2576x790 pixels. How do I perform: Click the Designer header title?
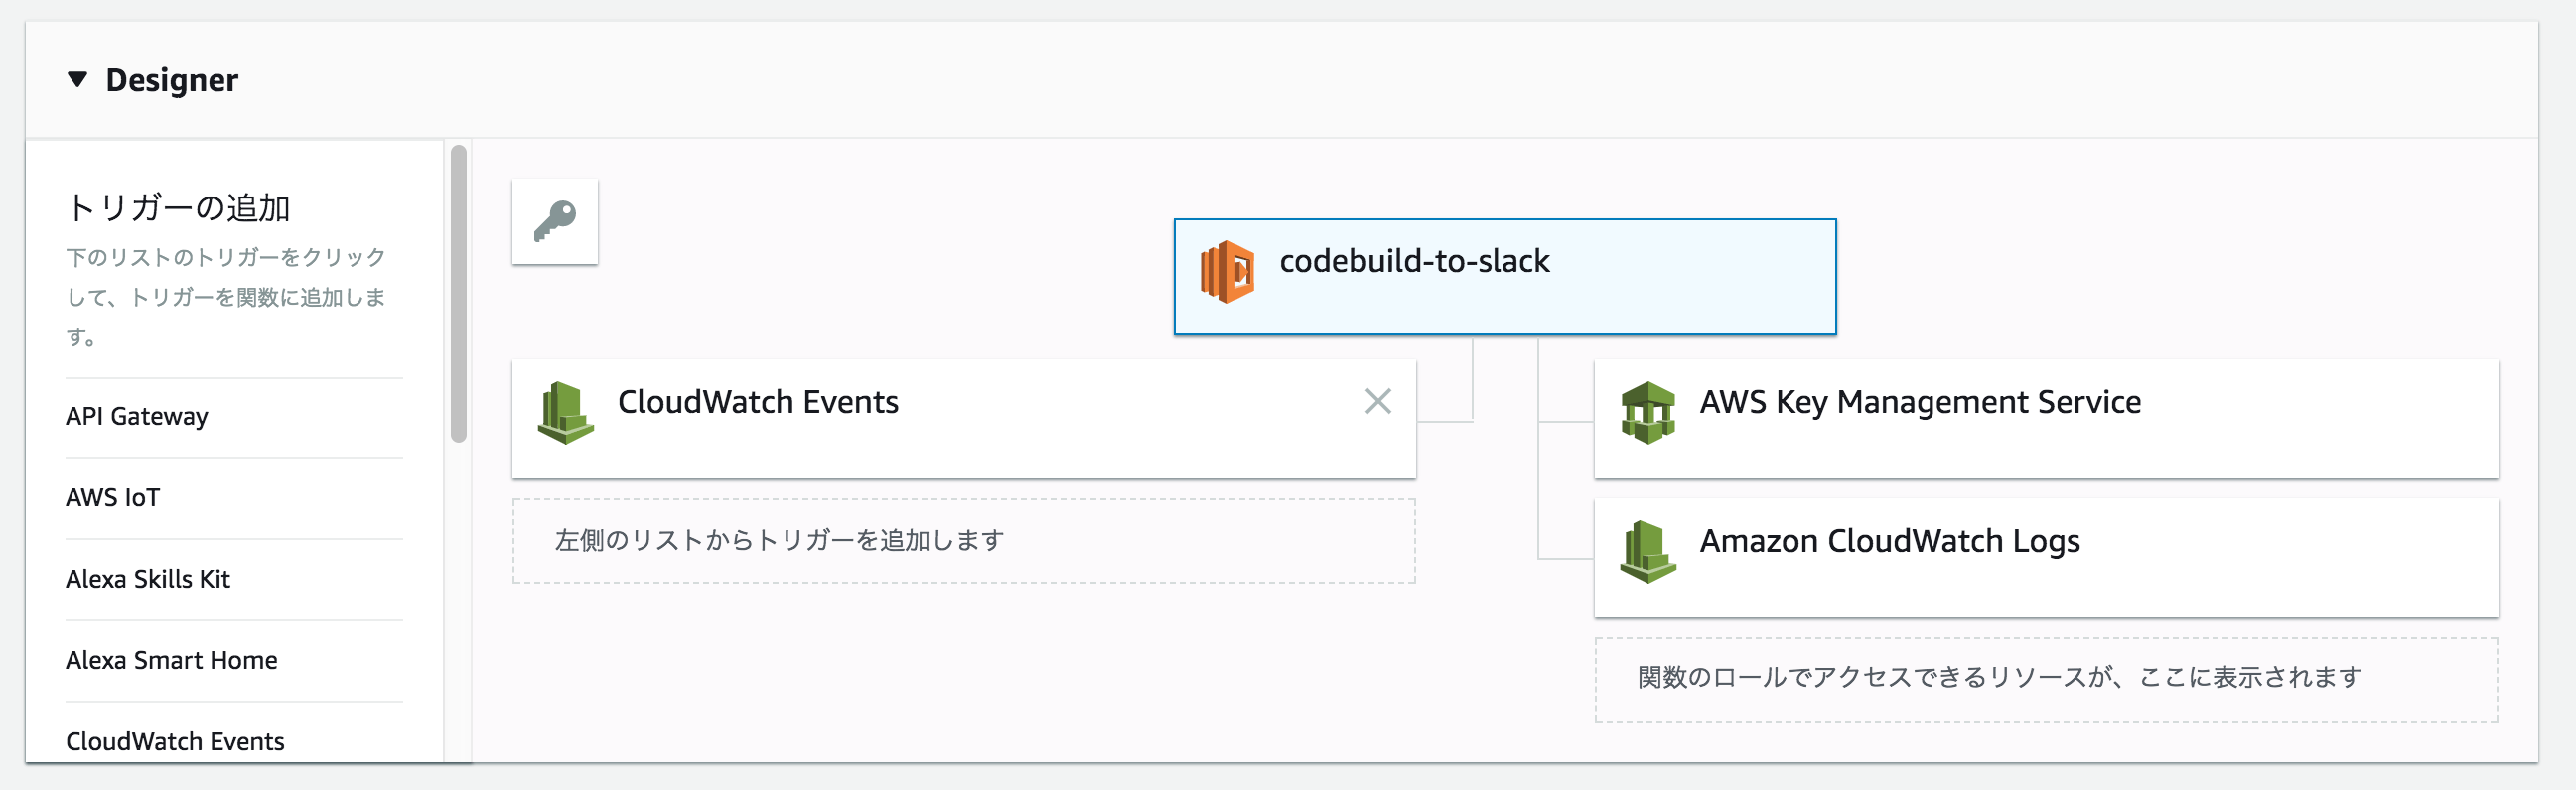pos(172,80)
